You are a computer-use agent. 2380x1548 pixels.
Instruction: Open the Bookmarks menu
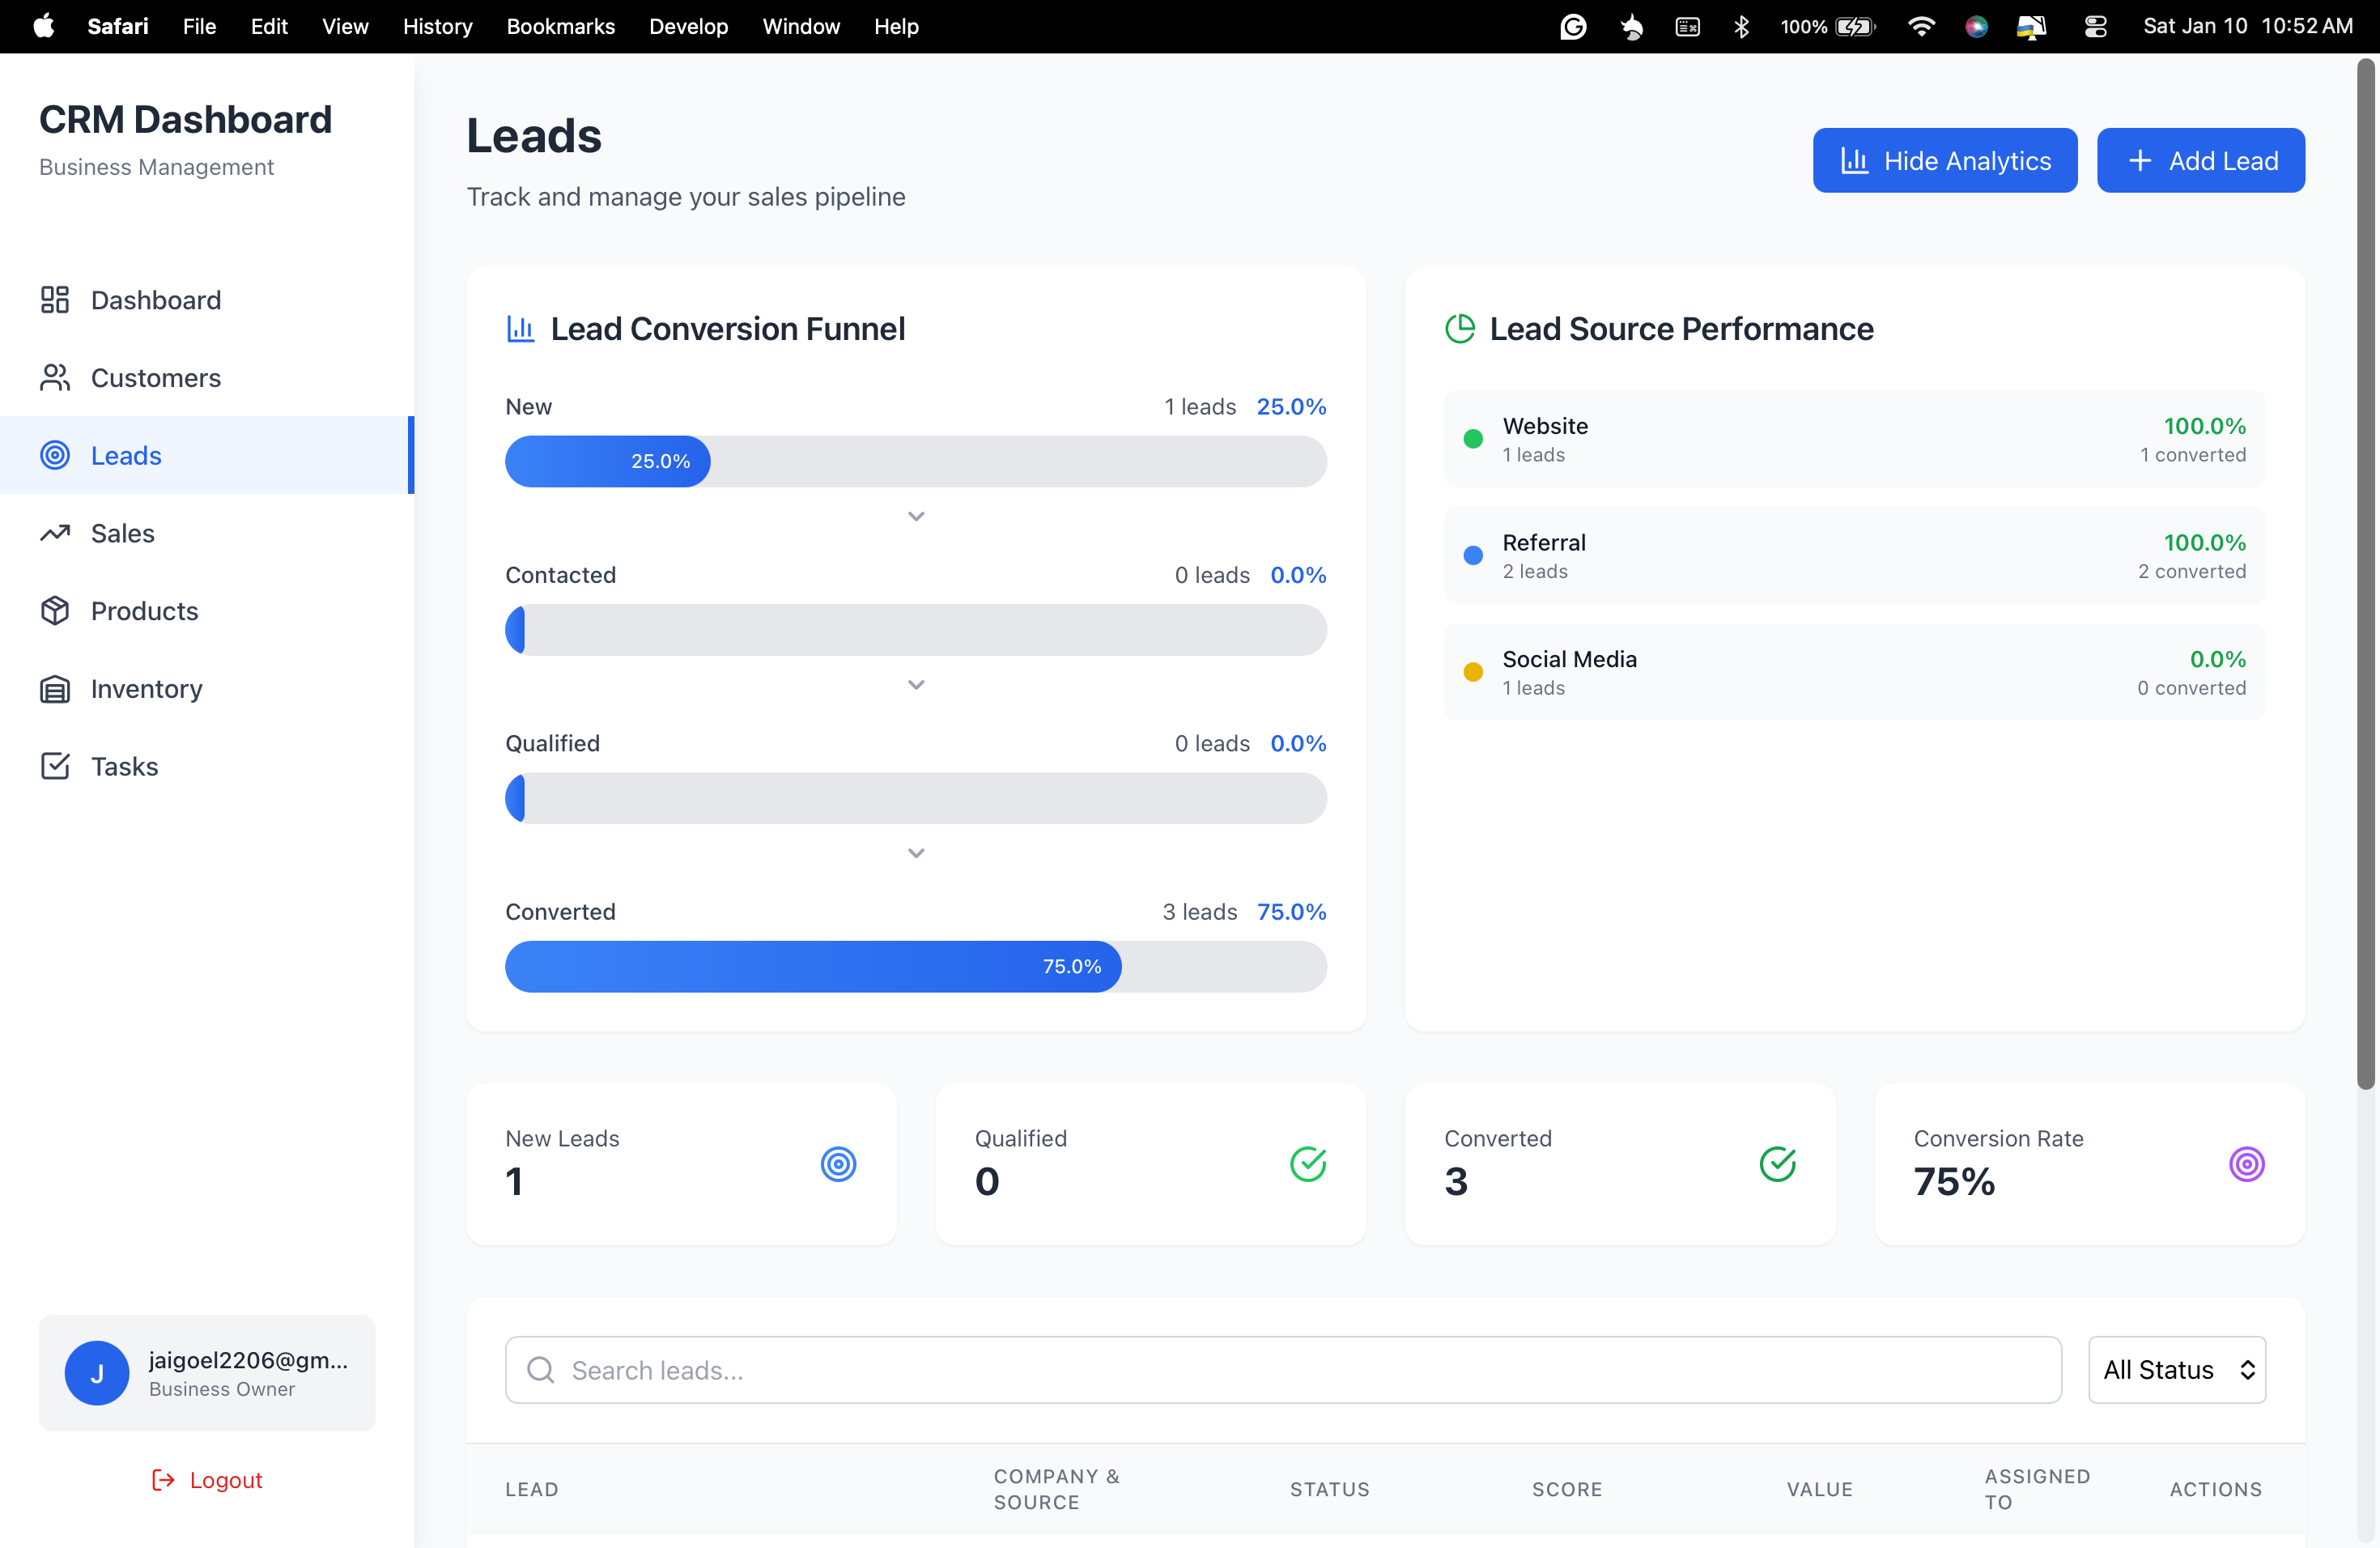(560, 26)
